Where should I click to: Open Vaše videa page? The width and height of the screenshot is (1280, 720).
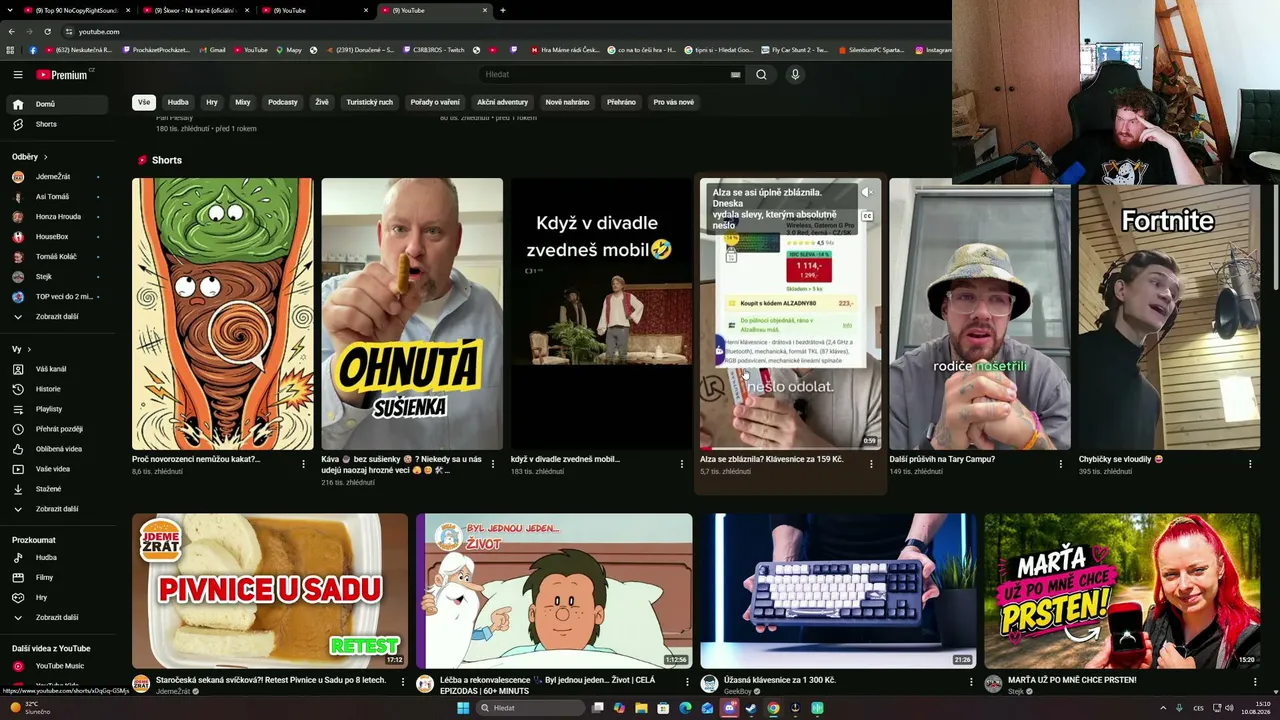point(56,469)
